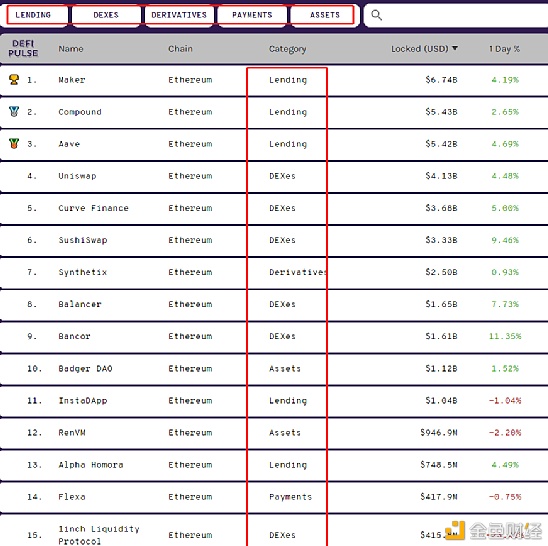The height and width of the screenshot is (546, 548).
Task: Open the InstaDApp project link
Action: coord(82,401)
